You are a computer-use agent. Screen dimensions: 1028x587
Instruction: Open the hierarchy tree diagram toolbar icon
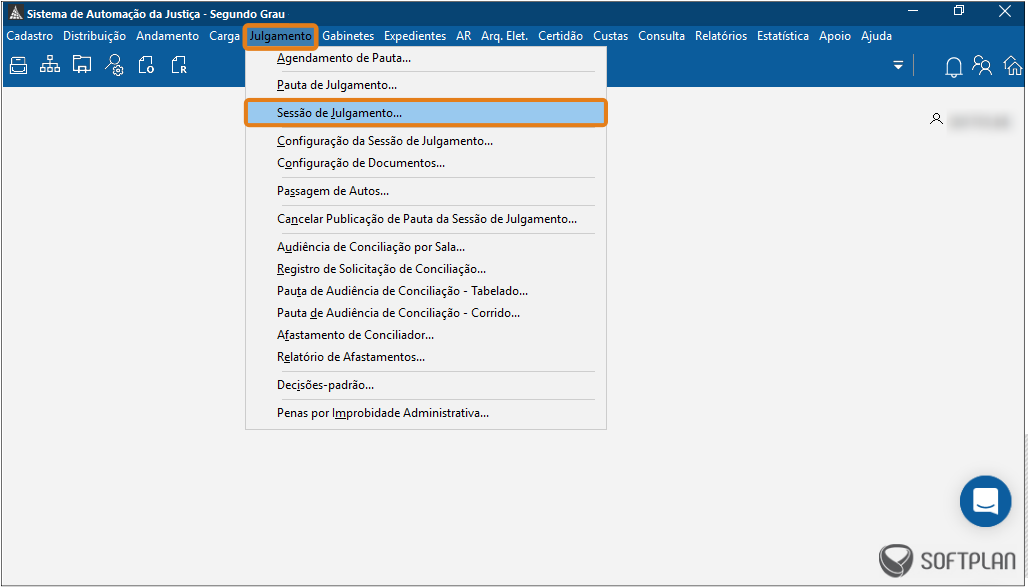click(50, 65)
